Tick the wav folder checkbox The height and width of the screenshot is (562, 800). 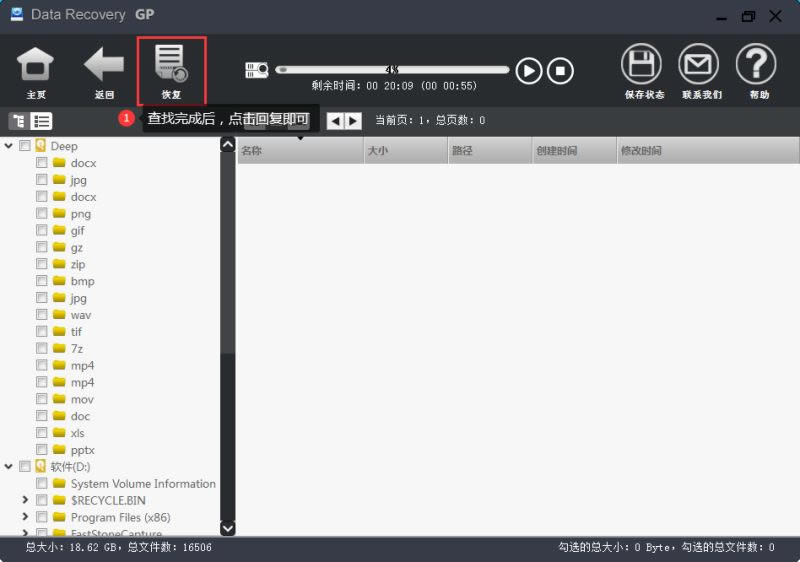click(42, 314)
